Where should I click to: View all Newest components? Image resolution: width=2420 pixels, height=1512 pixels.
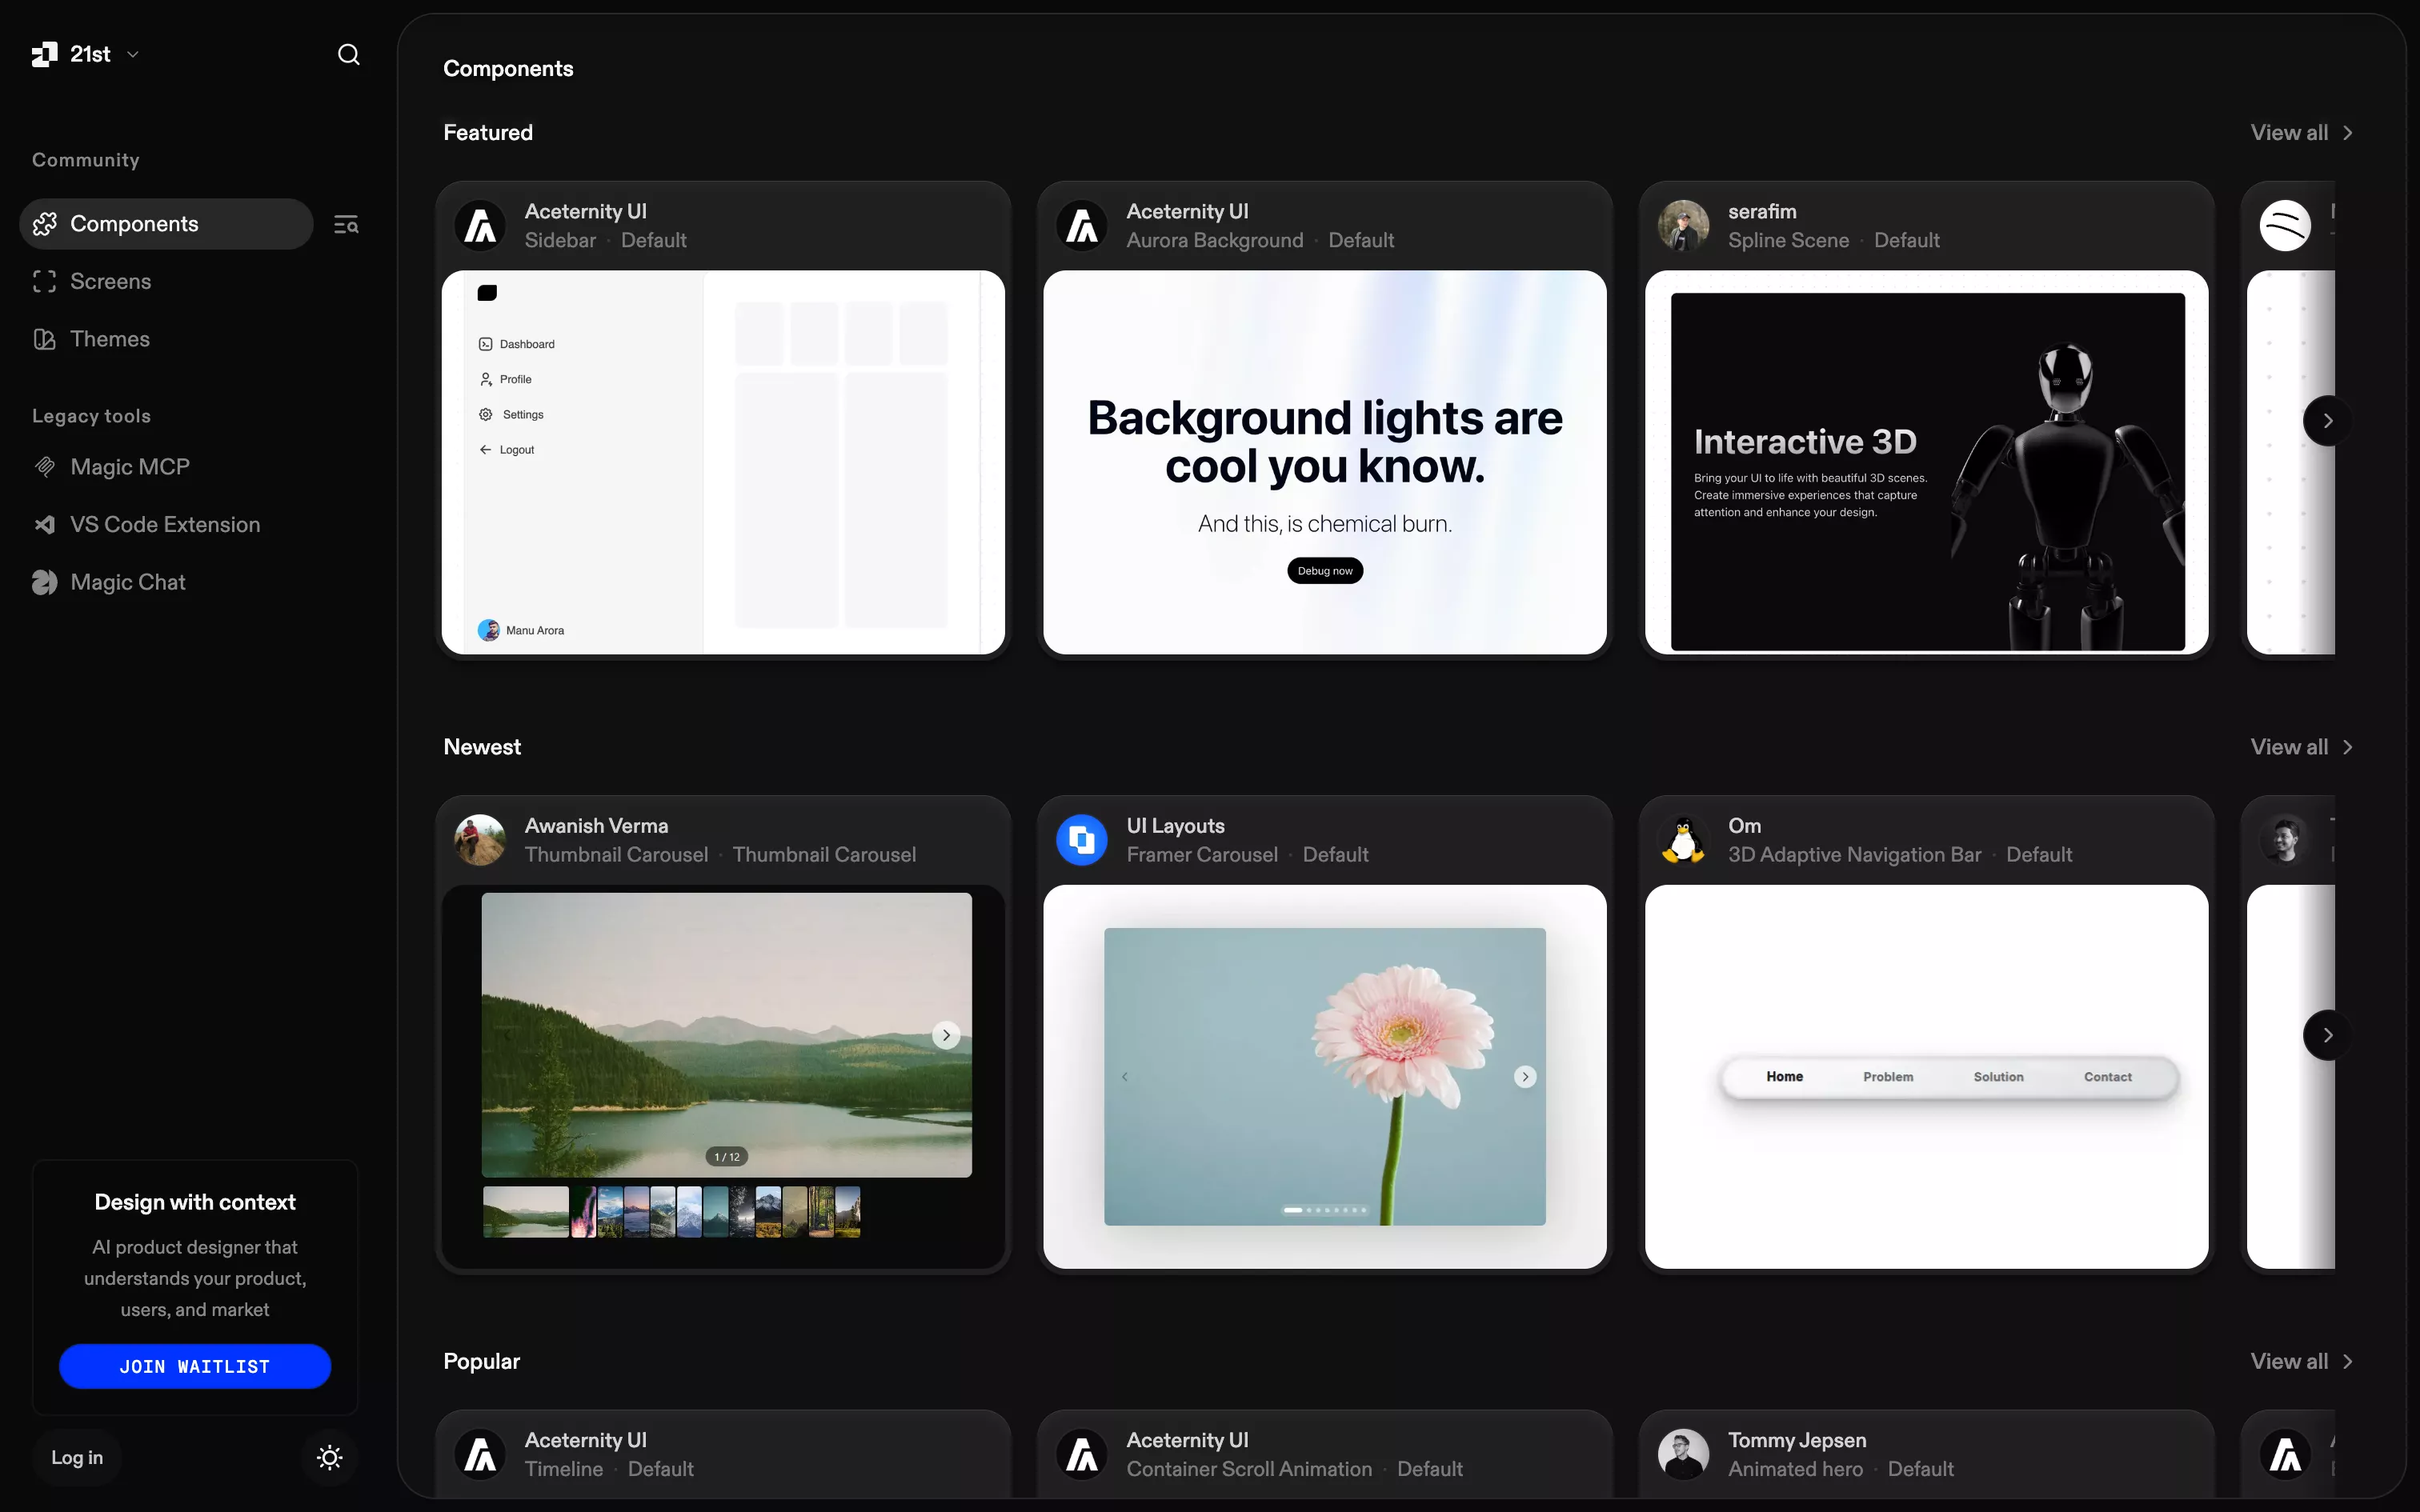2300,747
